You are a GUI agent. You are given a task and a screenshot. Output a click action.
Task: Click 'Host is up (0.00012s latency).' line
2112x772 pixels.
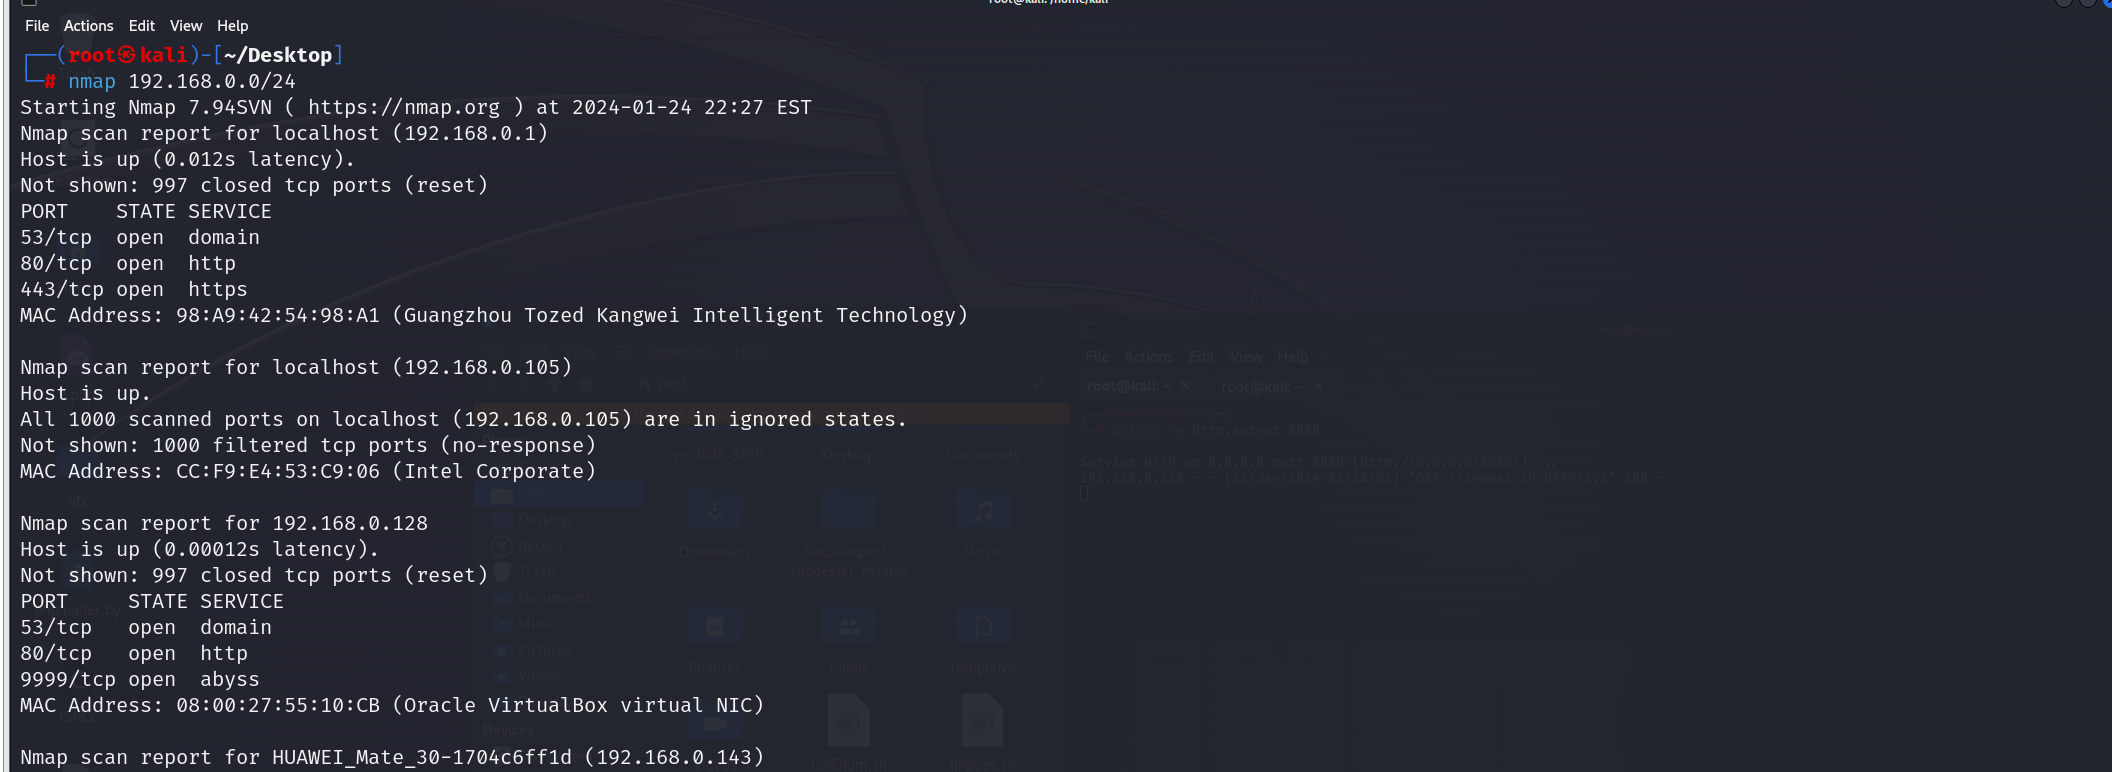pyautogui.click(x=200, y=549)
